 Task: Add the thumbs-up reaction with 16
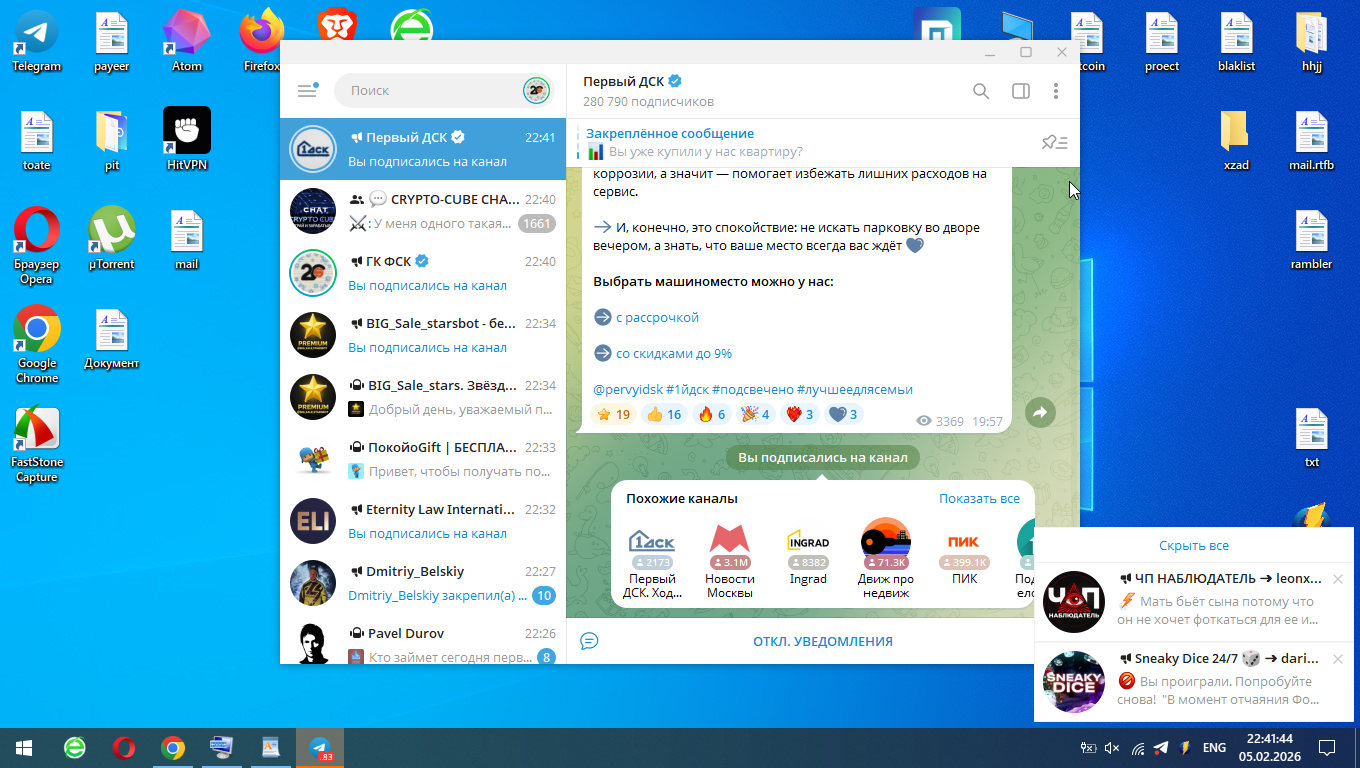point(663,414)
